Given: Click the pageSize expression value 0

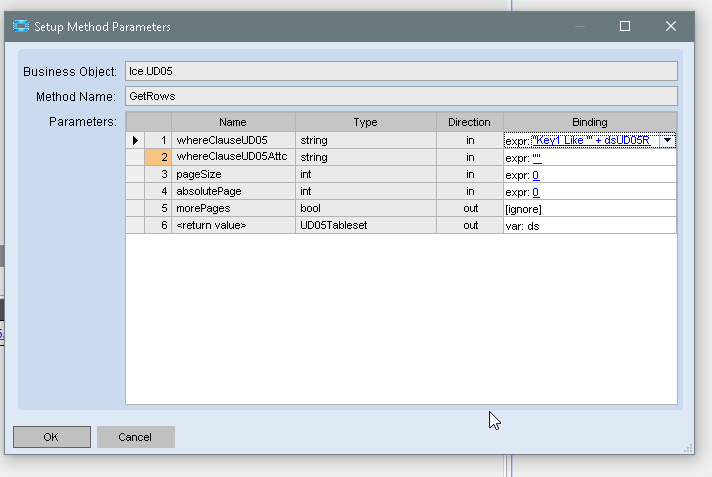Looking at the screenshot, I should pyautogui.click(x=536, y=175).
